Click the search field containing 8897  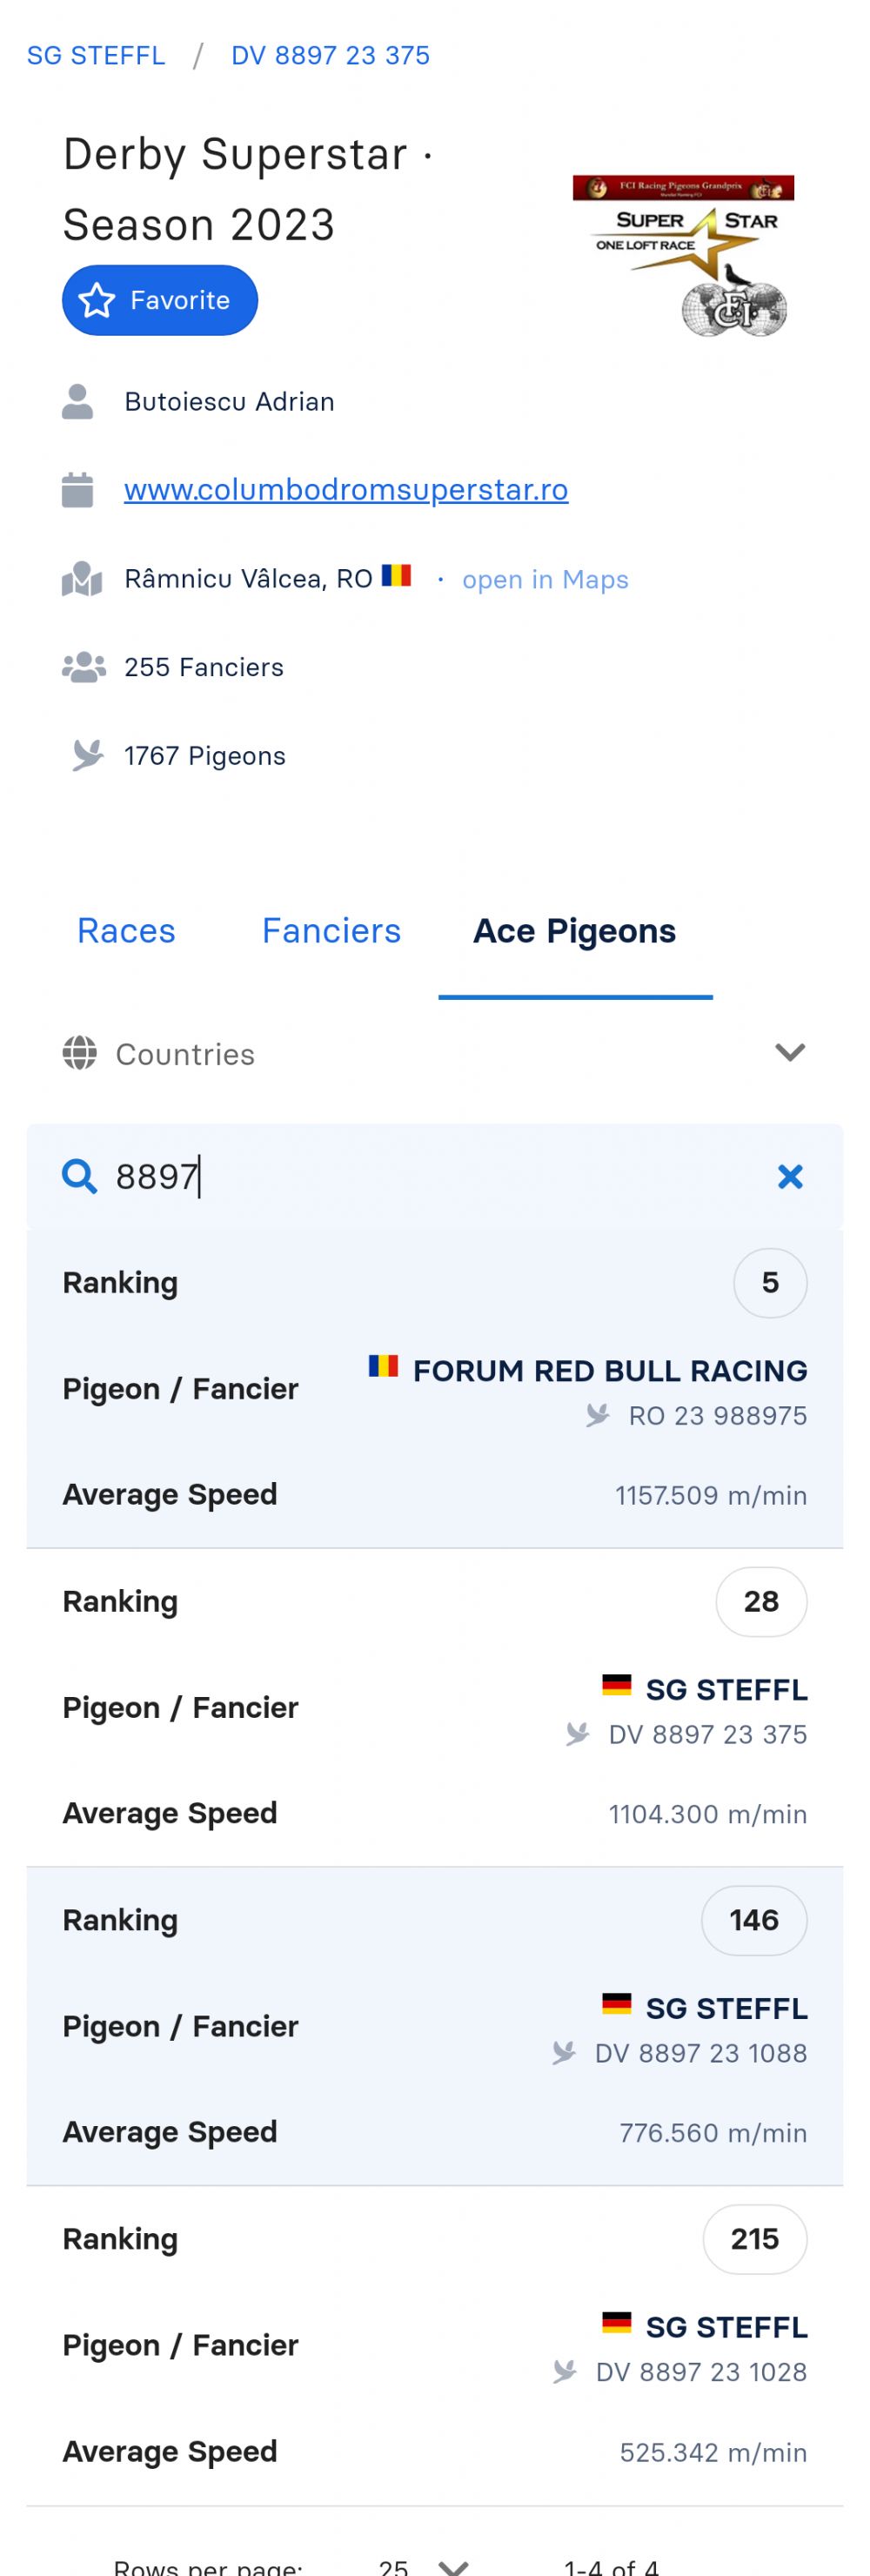pyautogui.click(x=435, y=1176)
